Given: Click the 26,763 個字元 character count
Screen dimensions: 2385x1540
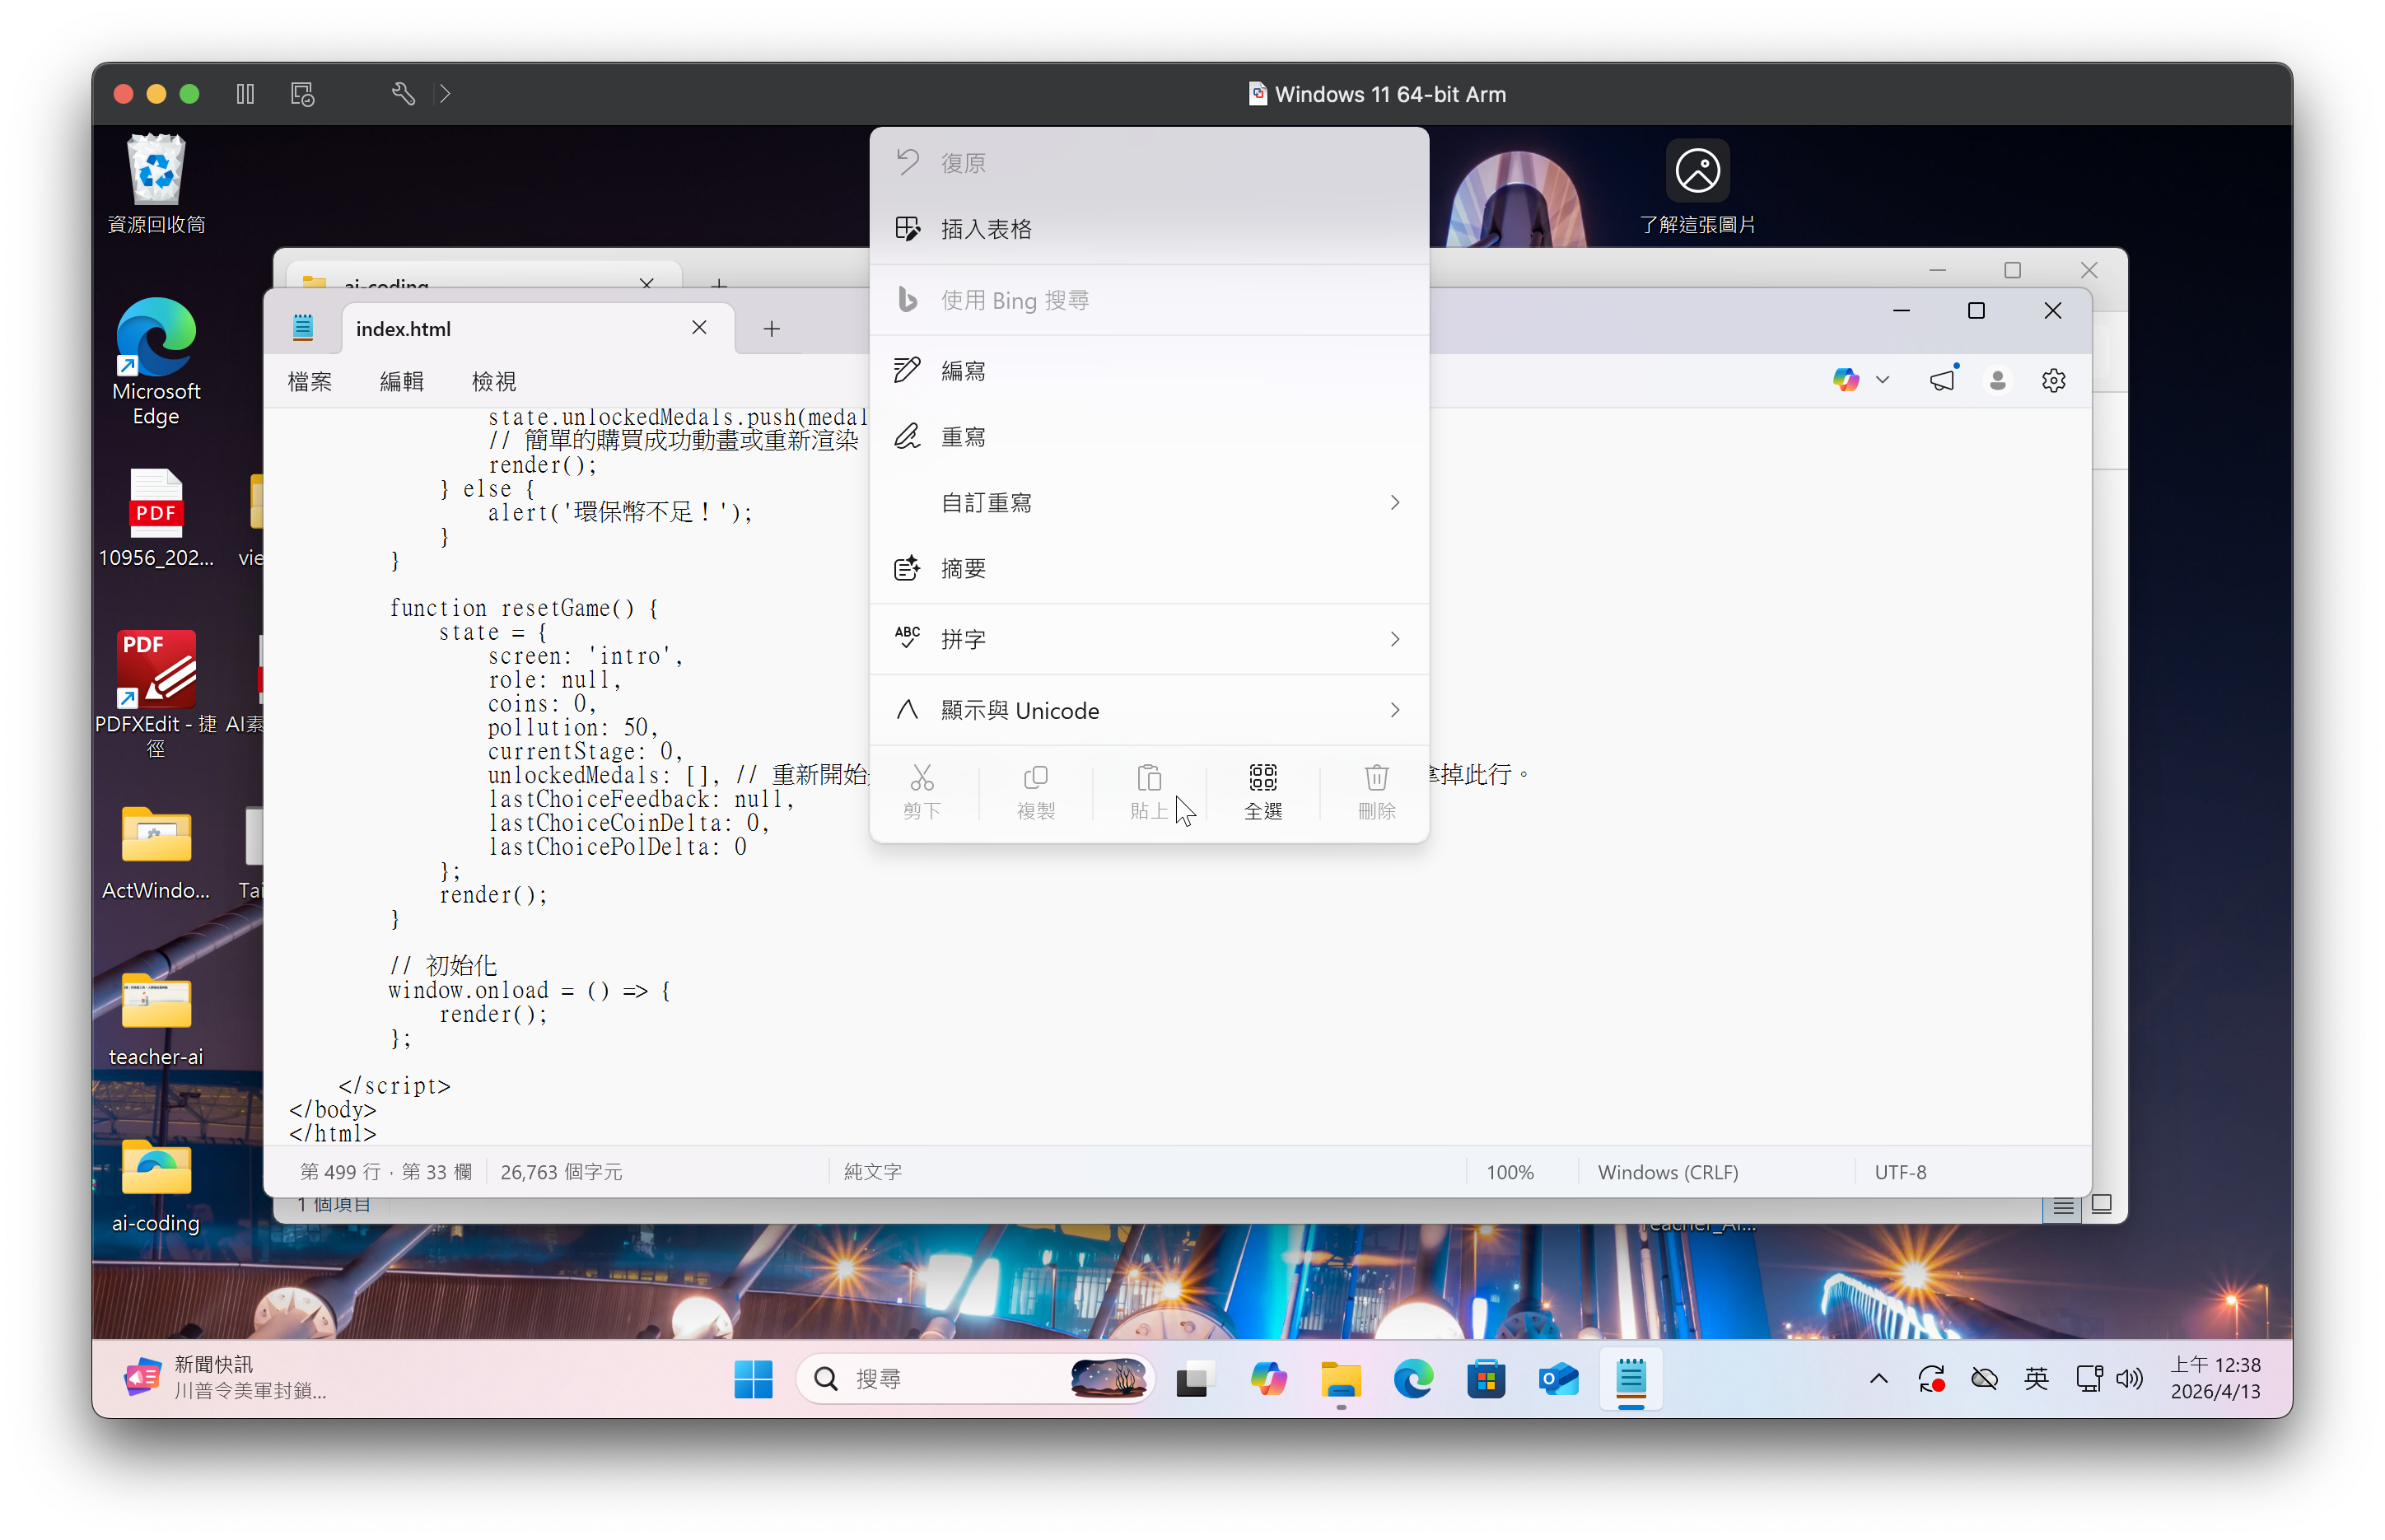Looking at the screenshot, I should coord(561,1172).
